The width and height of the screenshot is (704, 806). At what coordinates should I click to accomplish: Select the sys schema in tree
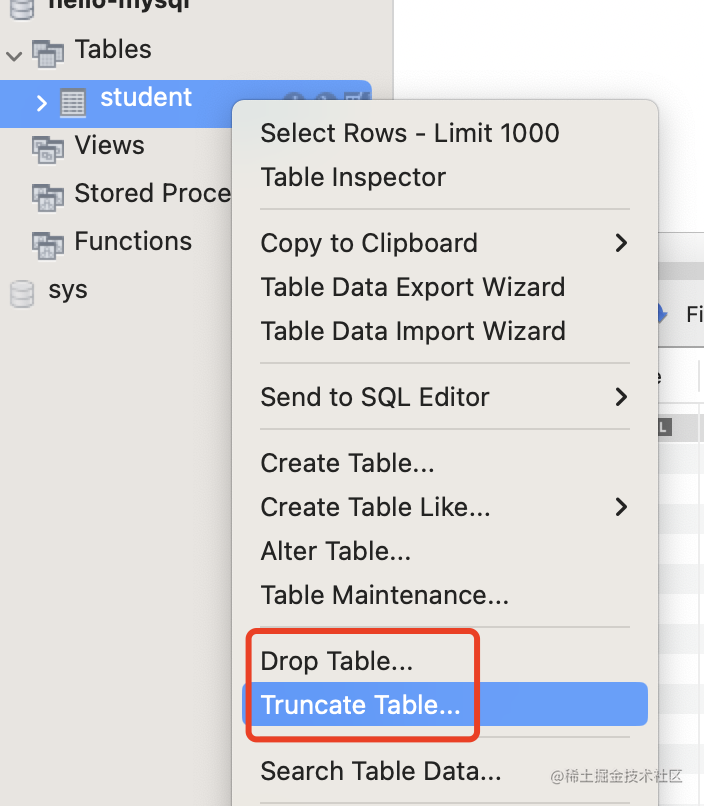pos(68,290)
